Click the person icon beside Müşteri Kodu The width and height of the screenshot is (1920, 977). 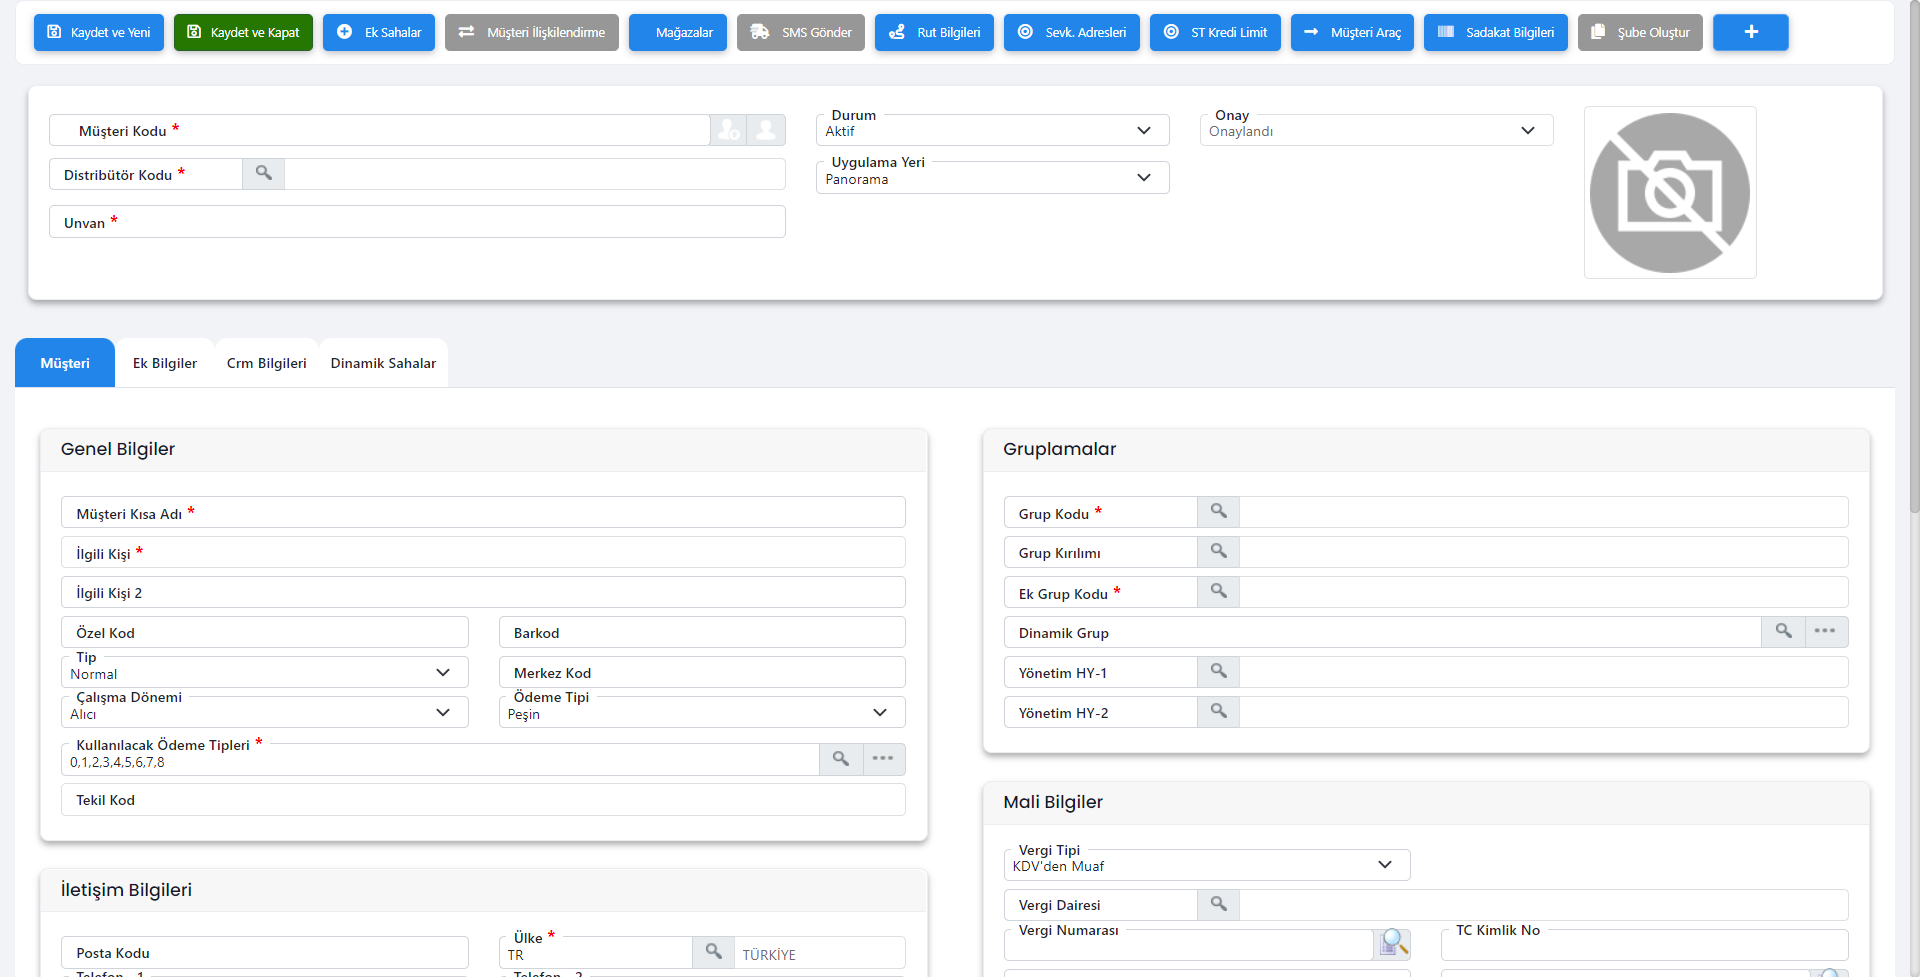point(766,130)
